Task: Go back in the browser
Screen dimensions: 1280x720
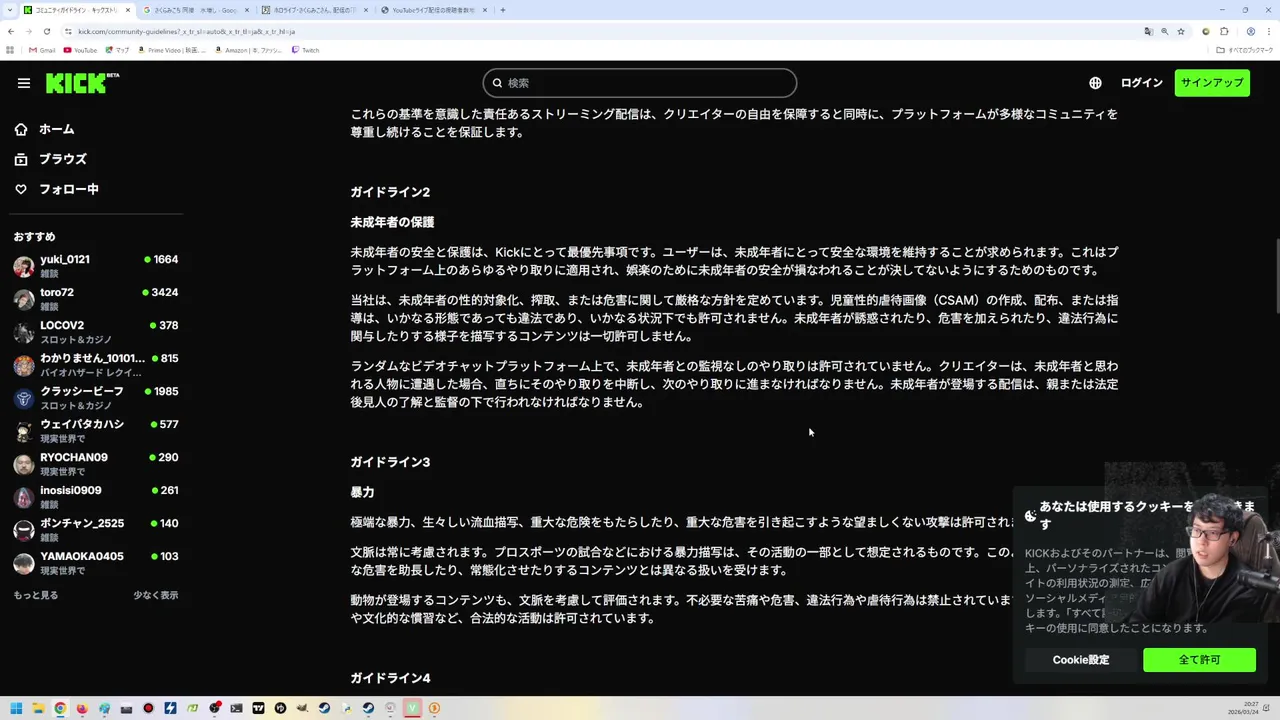Action: tap(11, 31)
